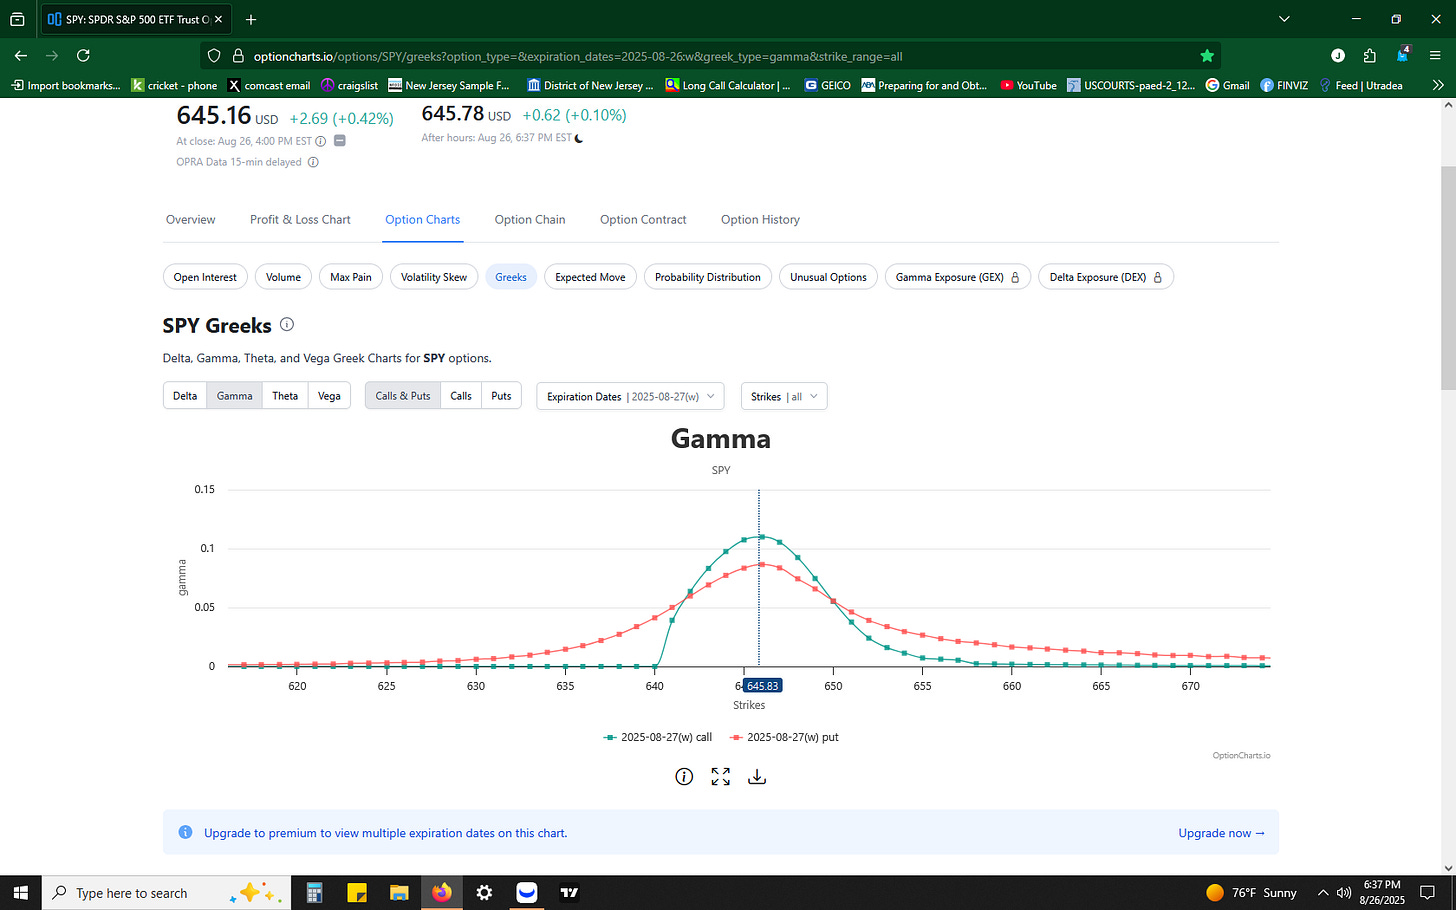Open File Explorer from the taskbar

[399, 892]
